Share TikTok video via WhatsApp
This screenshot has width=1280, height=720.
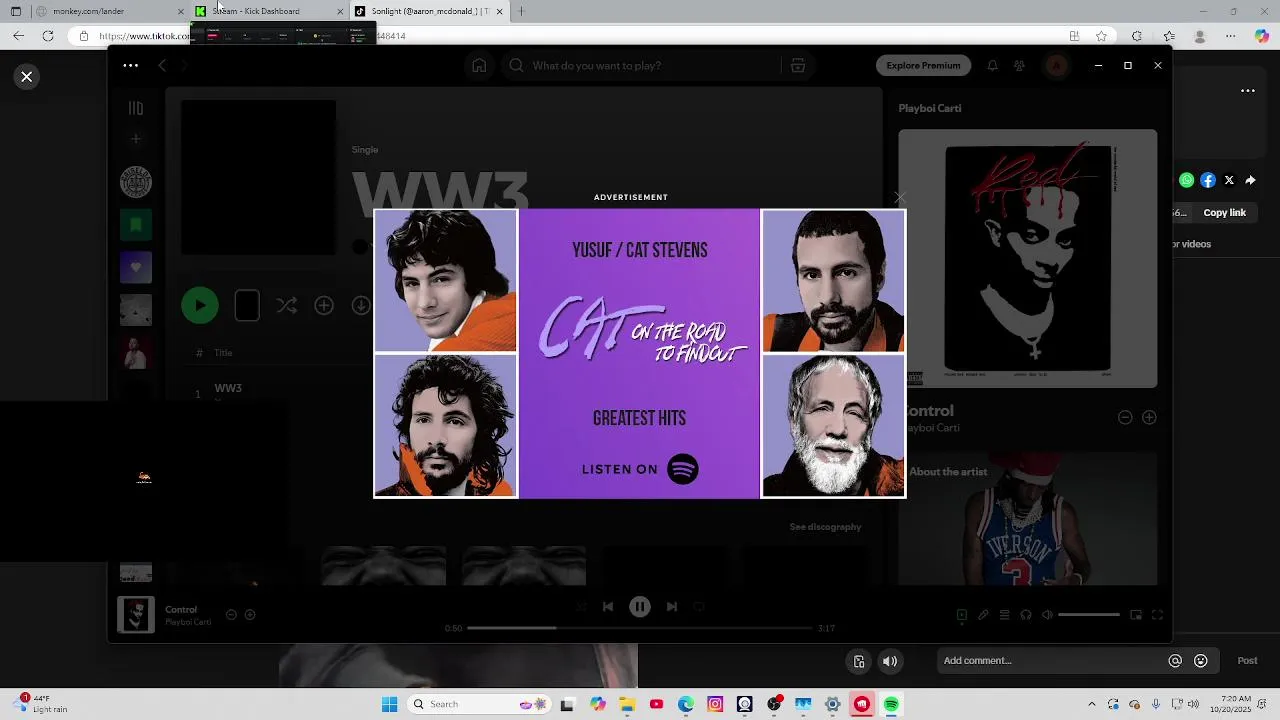tap(1186, 180)
